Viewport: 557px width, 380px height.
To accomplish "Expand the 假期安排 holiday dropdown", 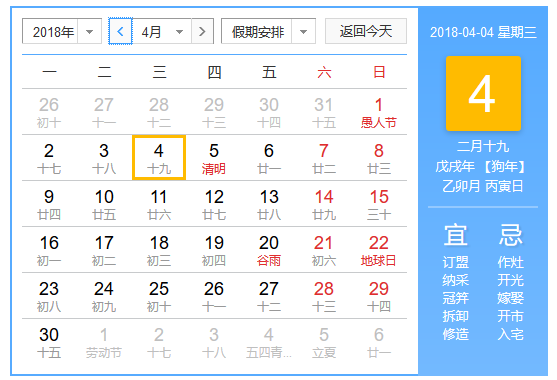I will coord(268,32).
